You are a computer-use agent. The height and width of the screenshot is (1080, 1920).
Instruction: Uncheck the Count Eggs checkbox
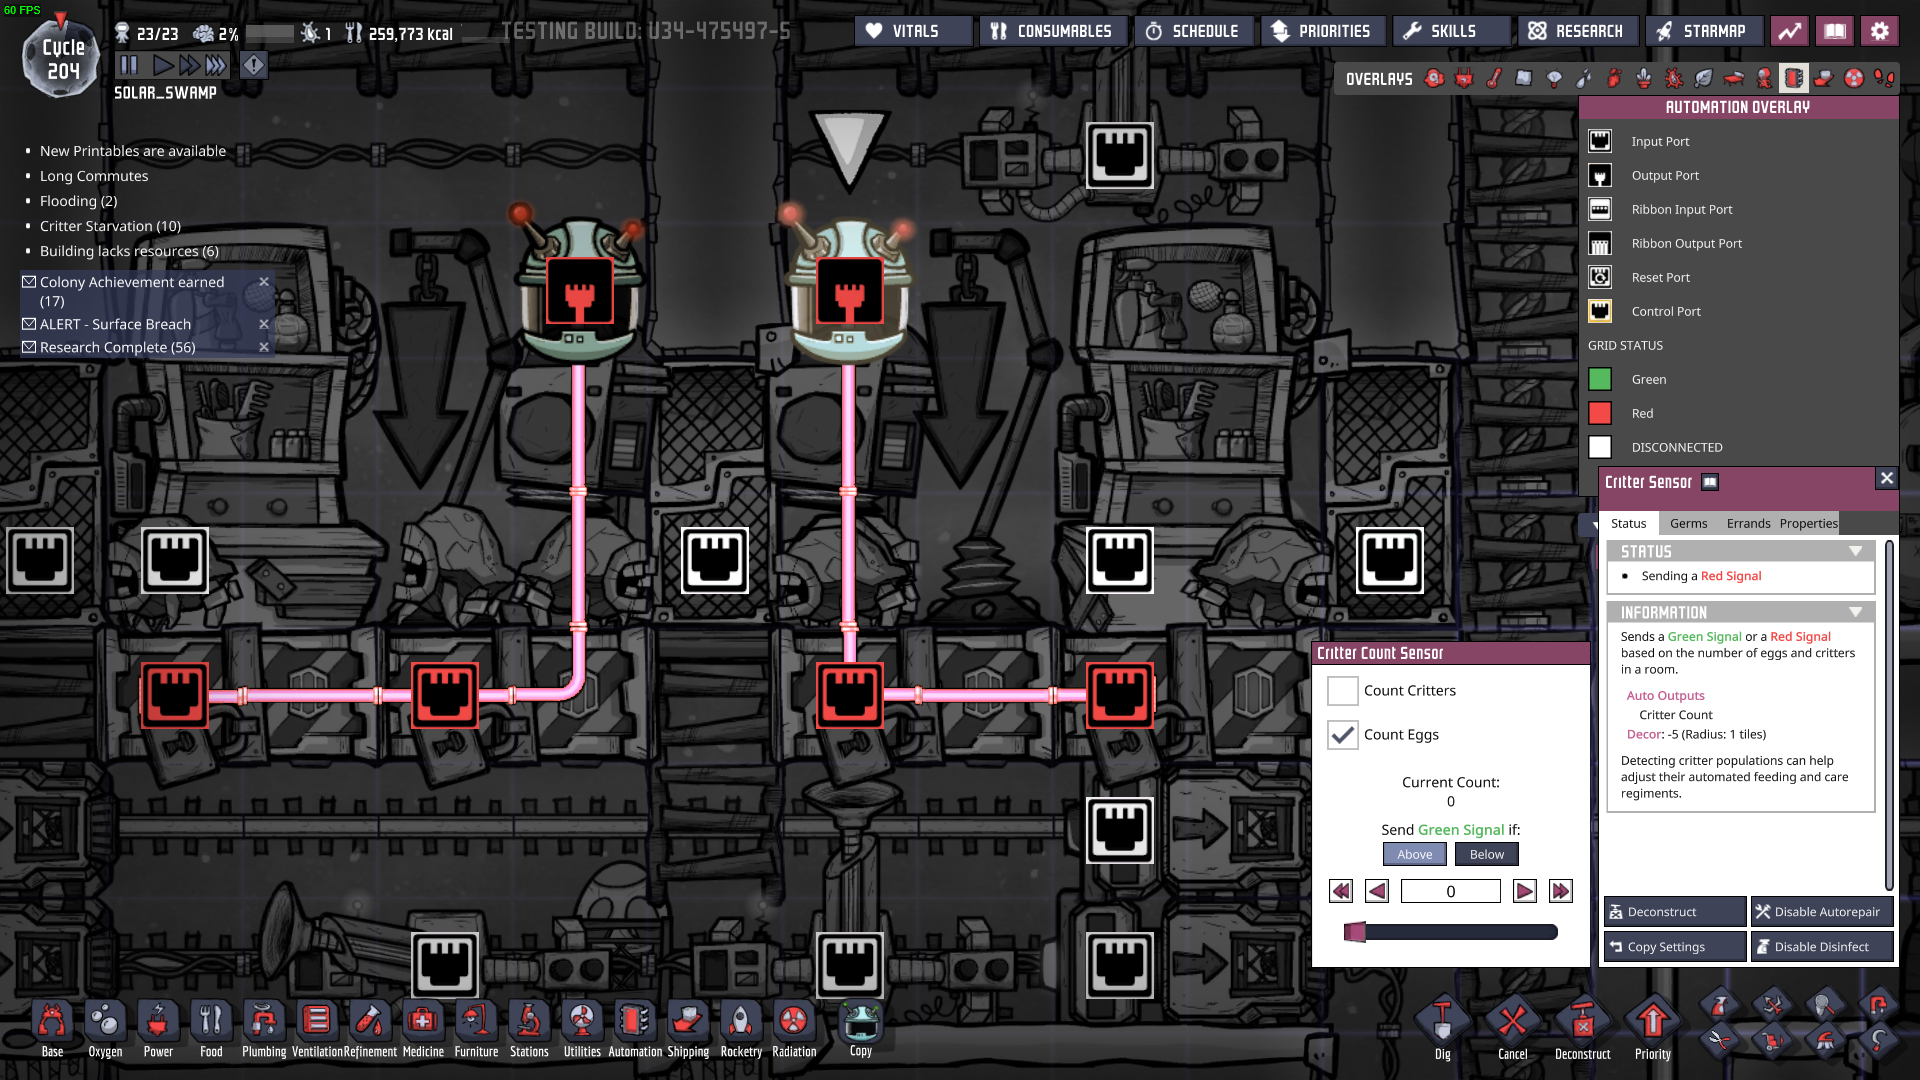point(1342,735)
